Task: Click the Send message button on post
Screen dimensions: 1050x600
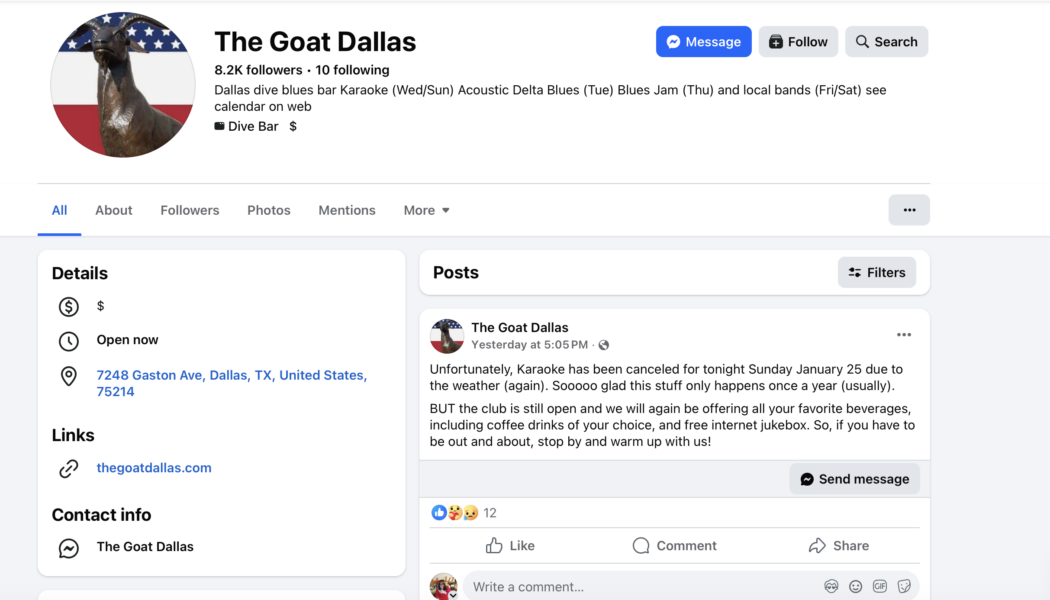Action: (x=855, y=479)
